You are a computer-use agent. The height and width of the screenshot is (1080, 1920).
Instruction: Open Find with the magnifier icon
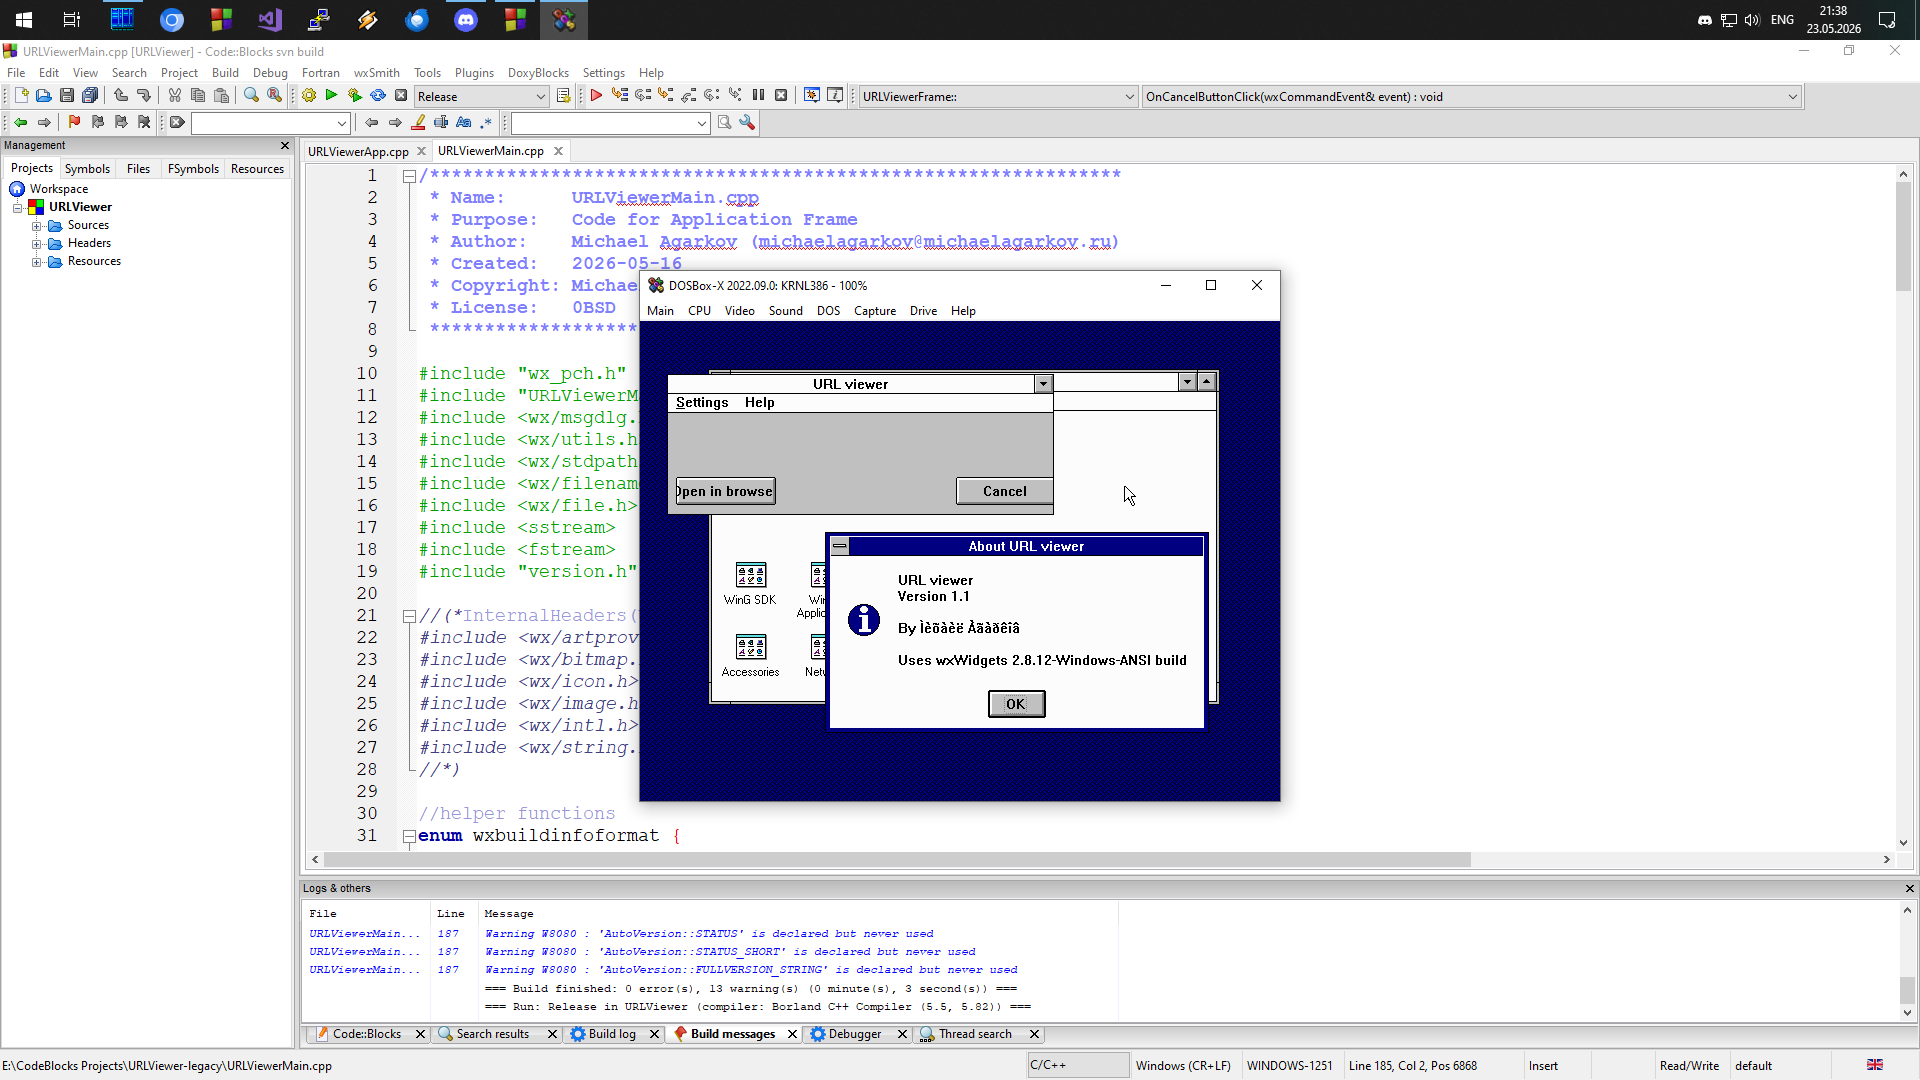pos(251,96)
